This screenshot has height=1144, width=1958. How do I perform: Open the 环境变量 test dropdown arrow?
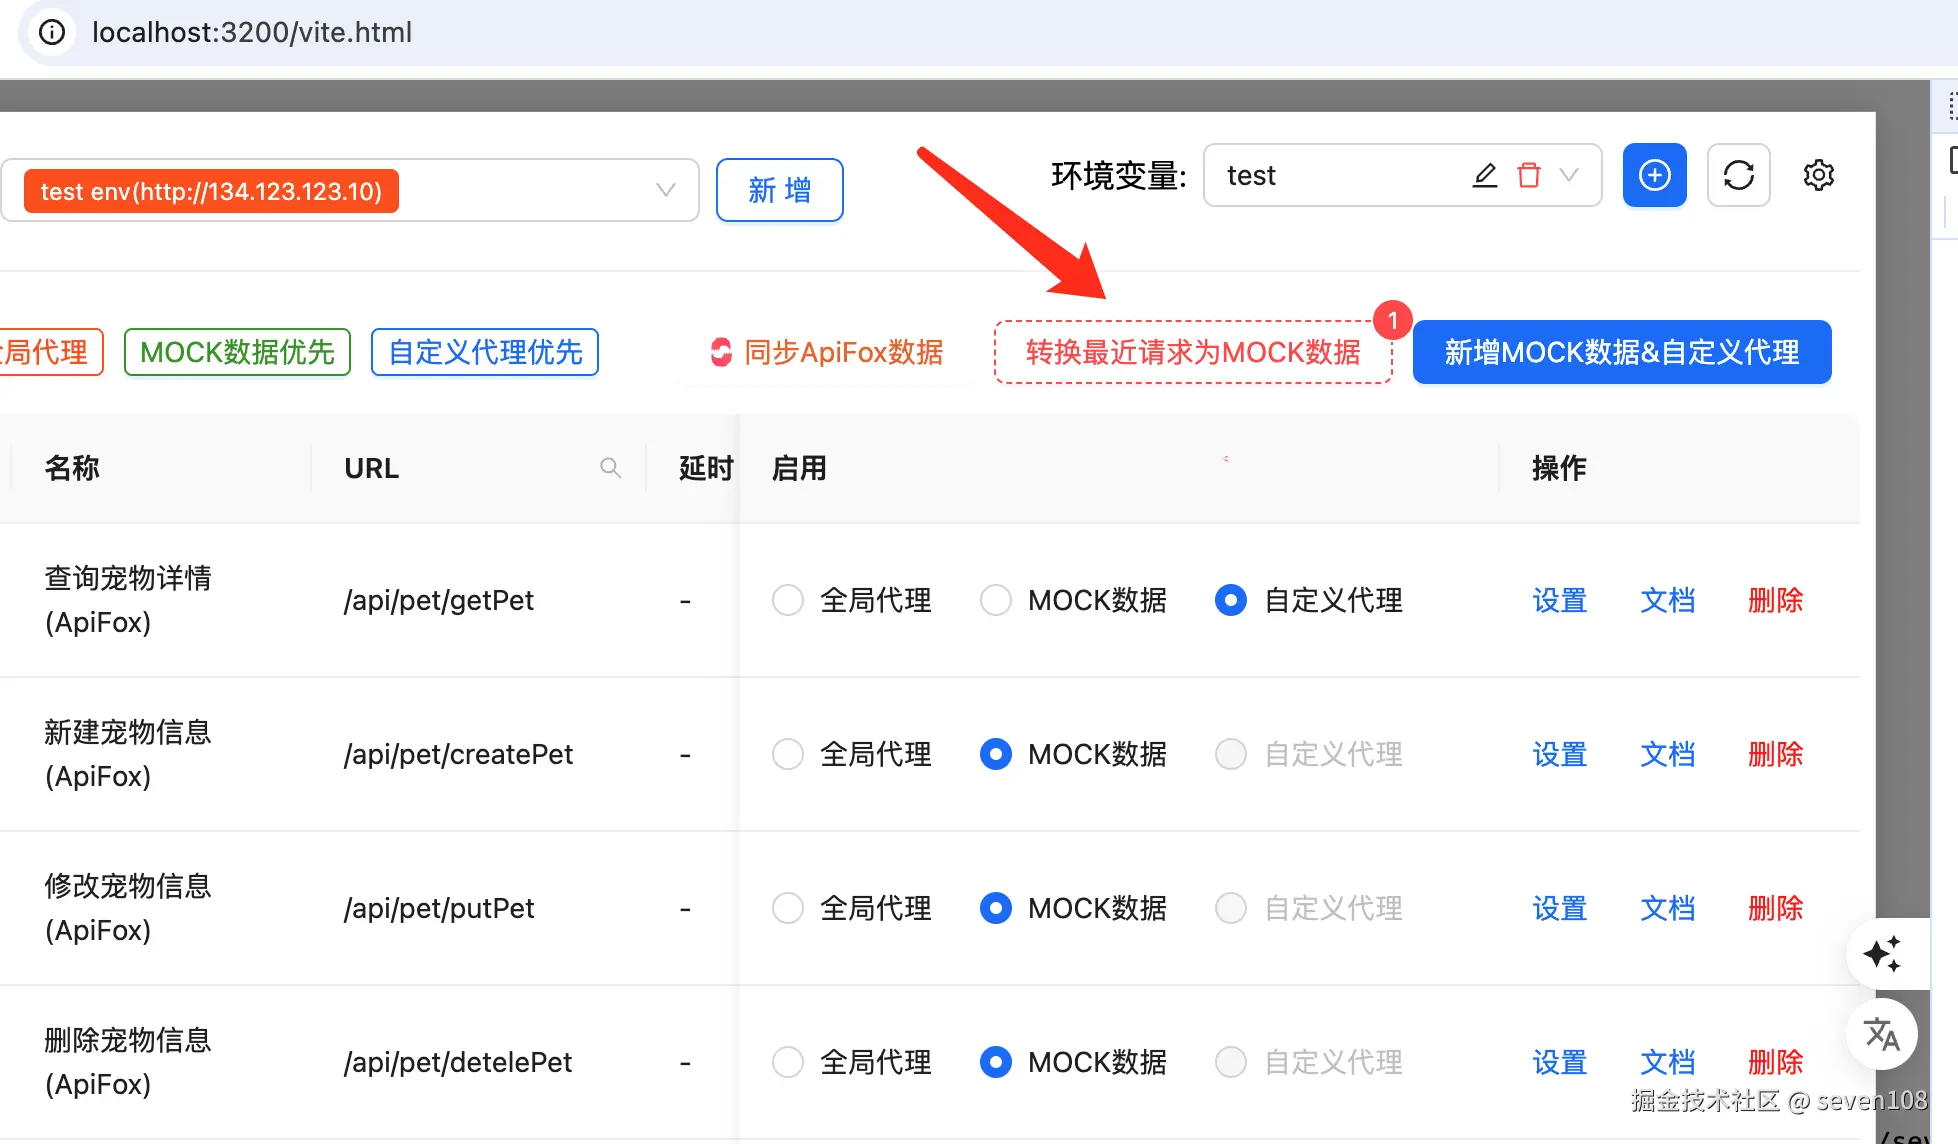coord(1569,175)
